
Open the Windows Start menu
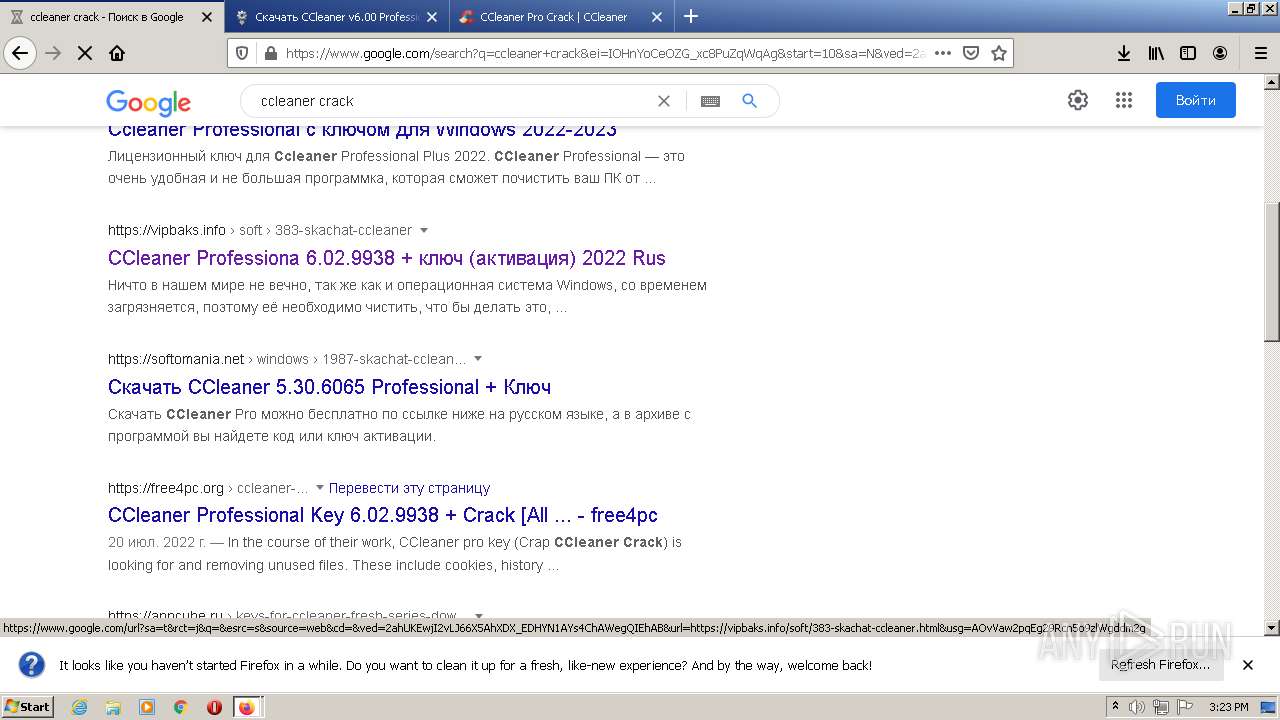tap(28, 707)
